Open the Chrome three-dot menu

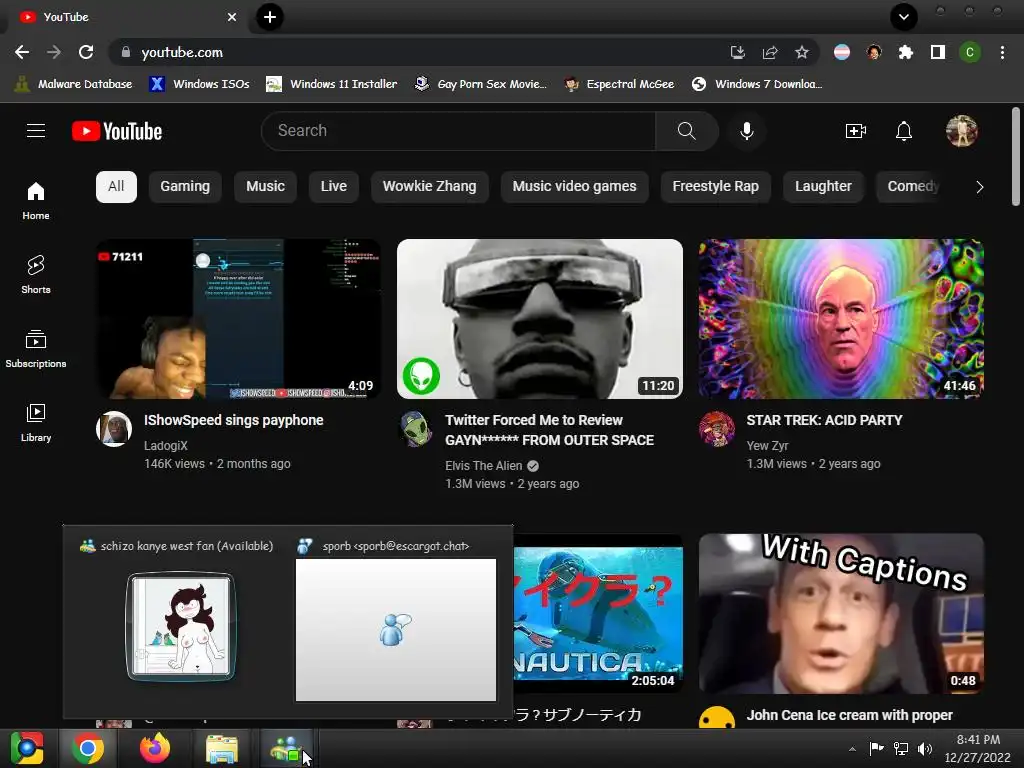[1002, 52]
